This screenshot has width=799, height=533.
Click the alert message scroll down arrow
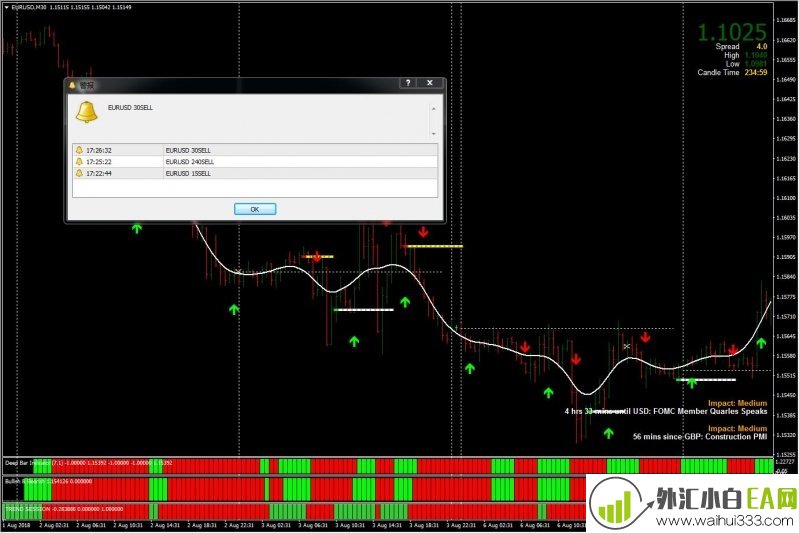click(x=434, y=134)
